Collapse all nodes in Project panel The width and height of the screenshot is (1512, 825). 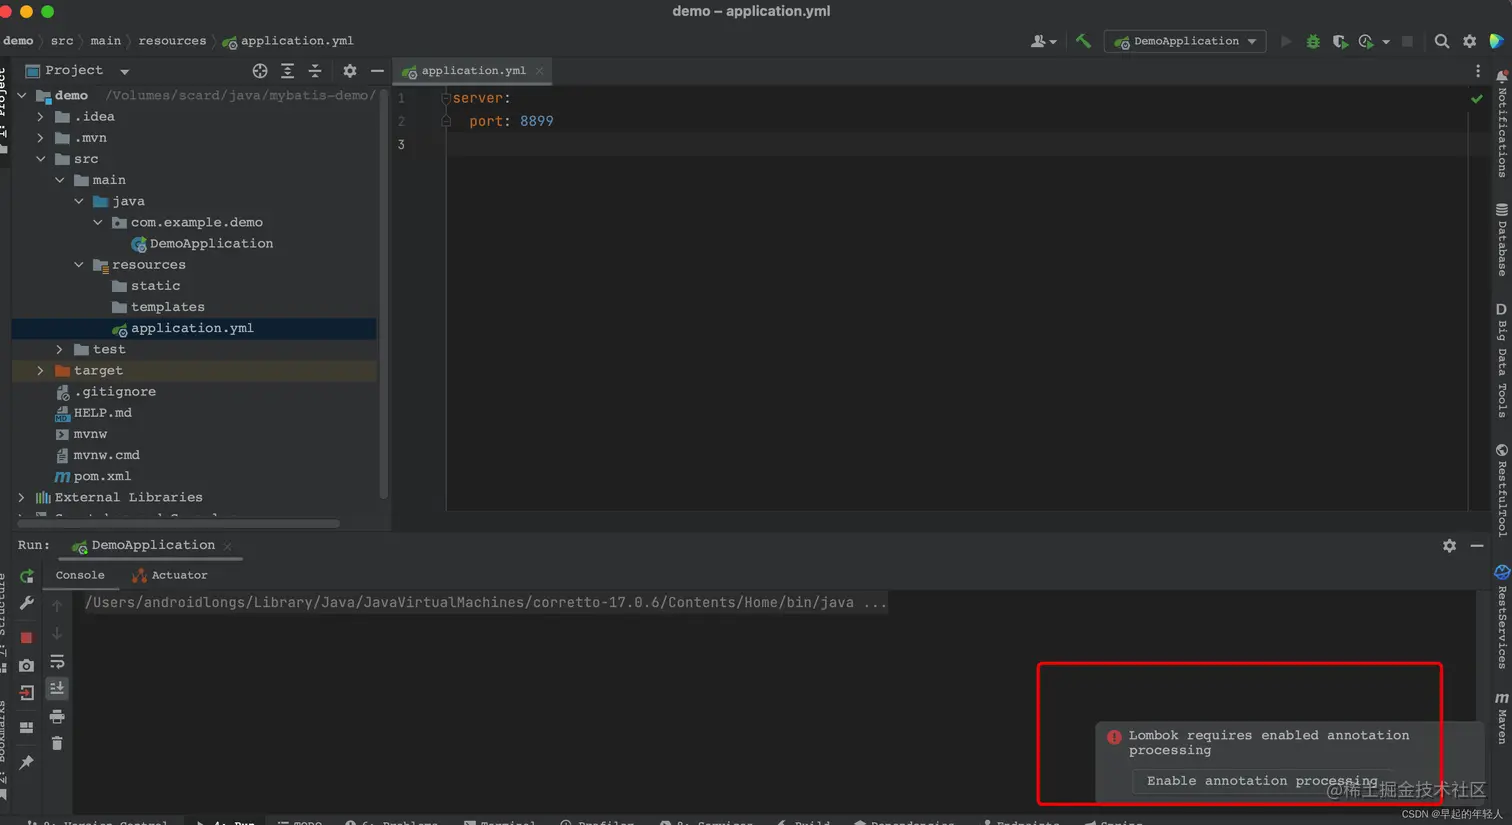[x=314, y=70]
